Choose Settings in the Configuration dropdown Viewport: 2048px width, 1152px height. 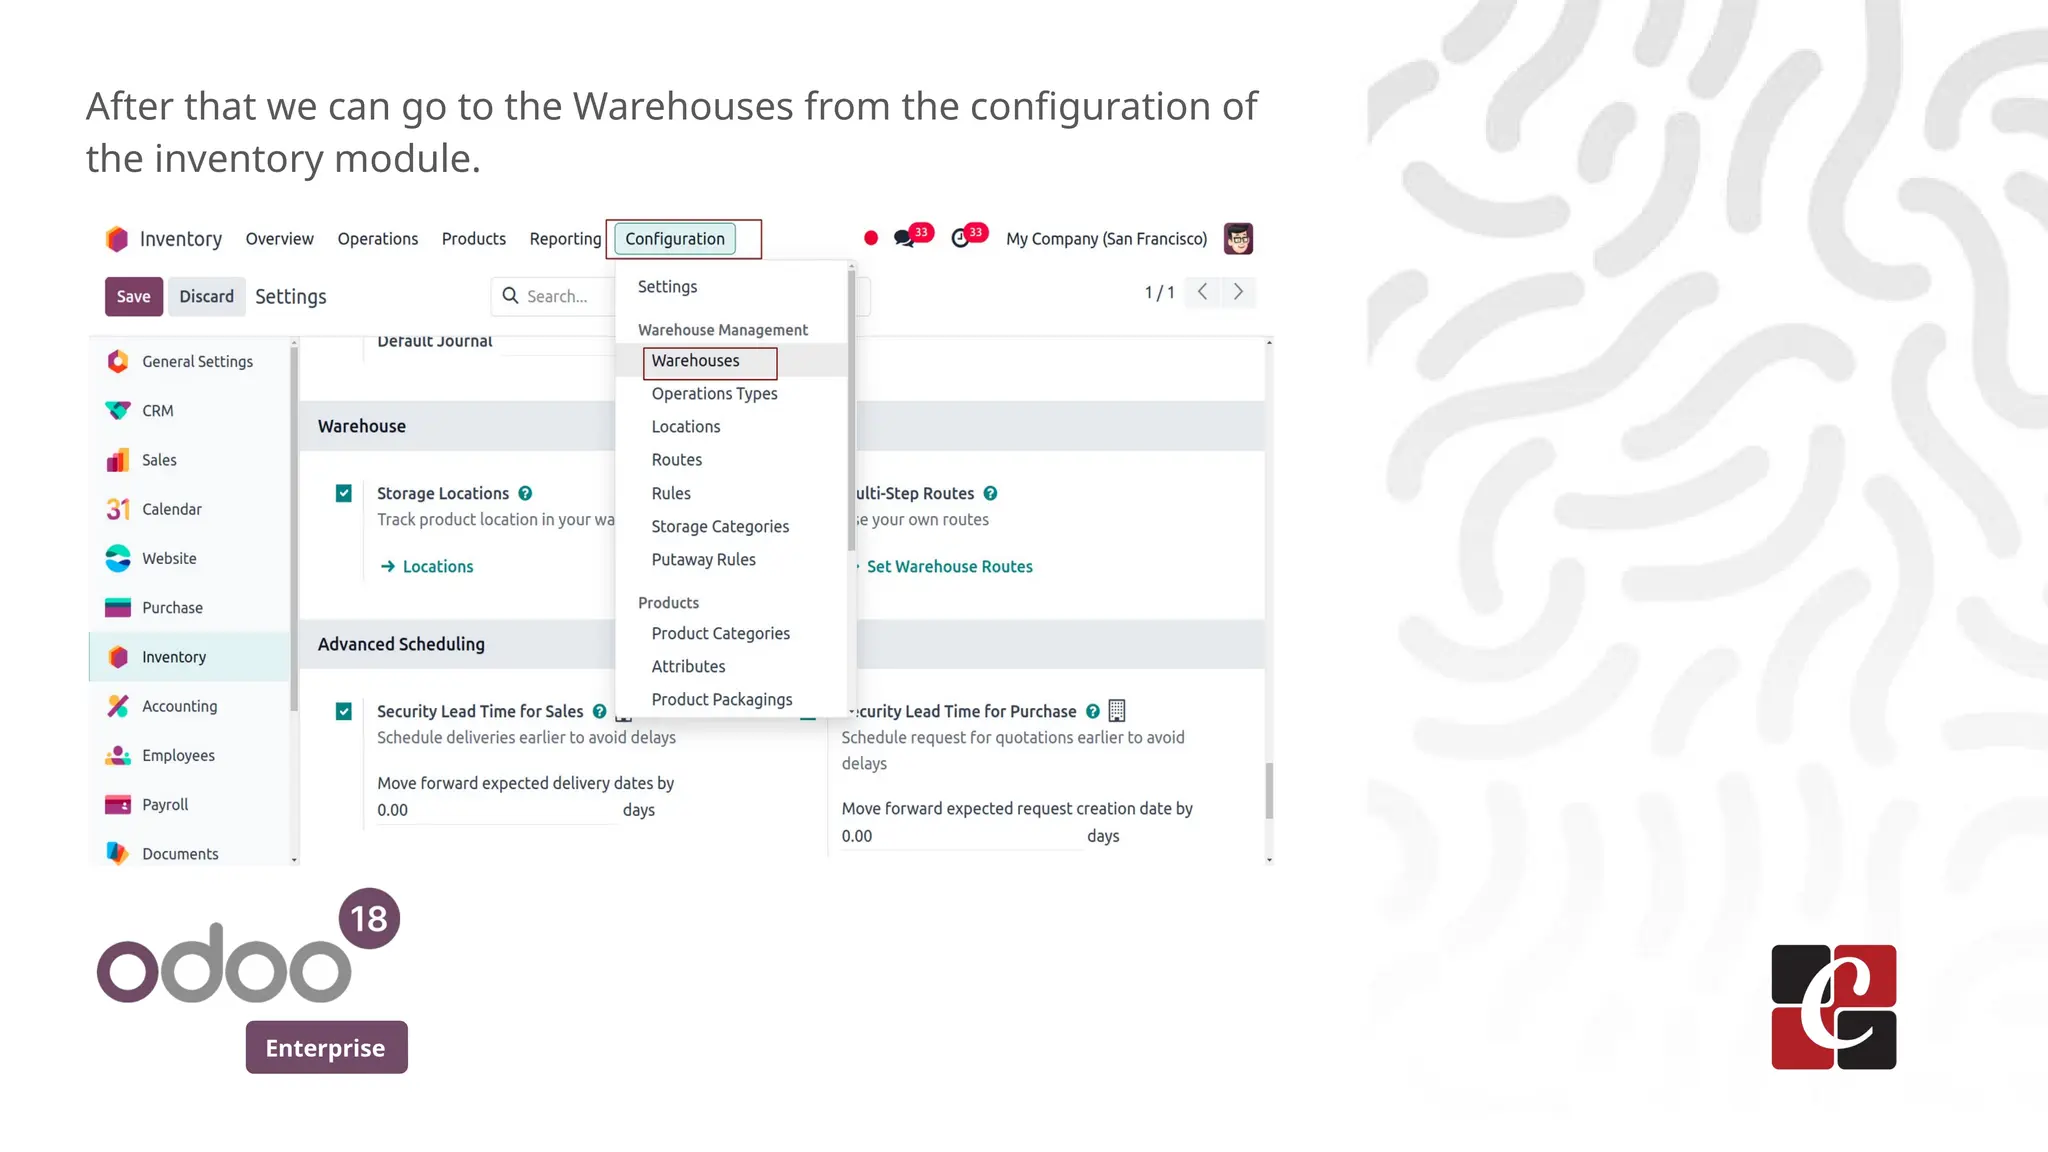668,287
